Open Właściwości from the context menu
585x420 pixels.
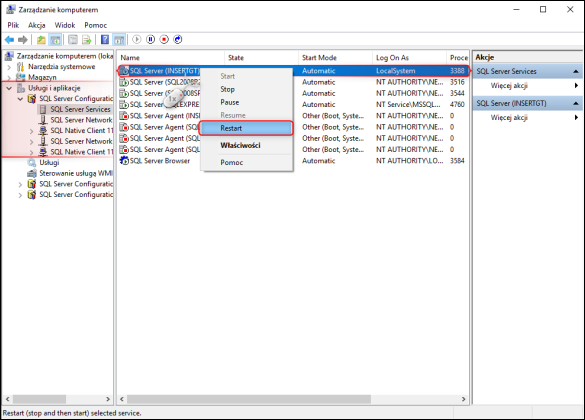[x=247, y=145]
